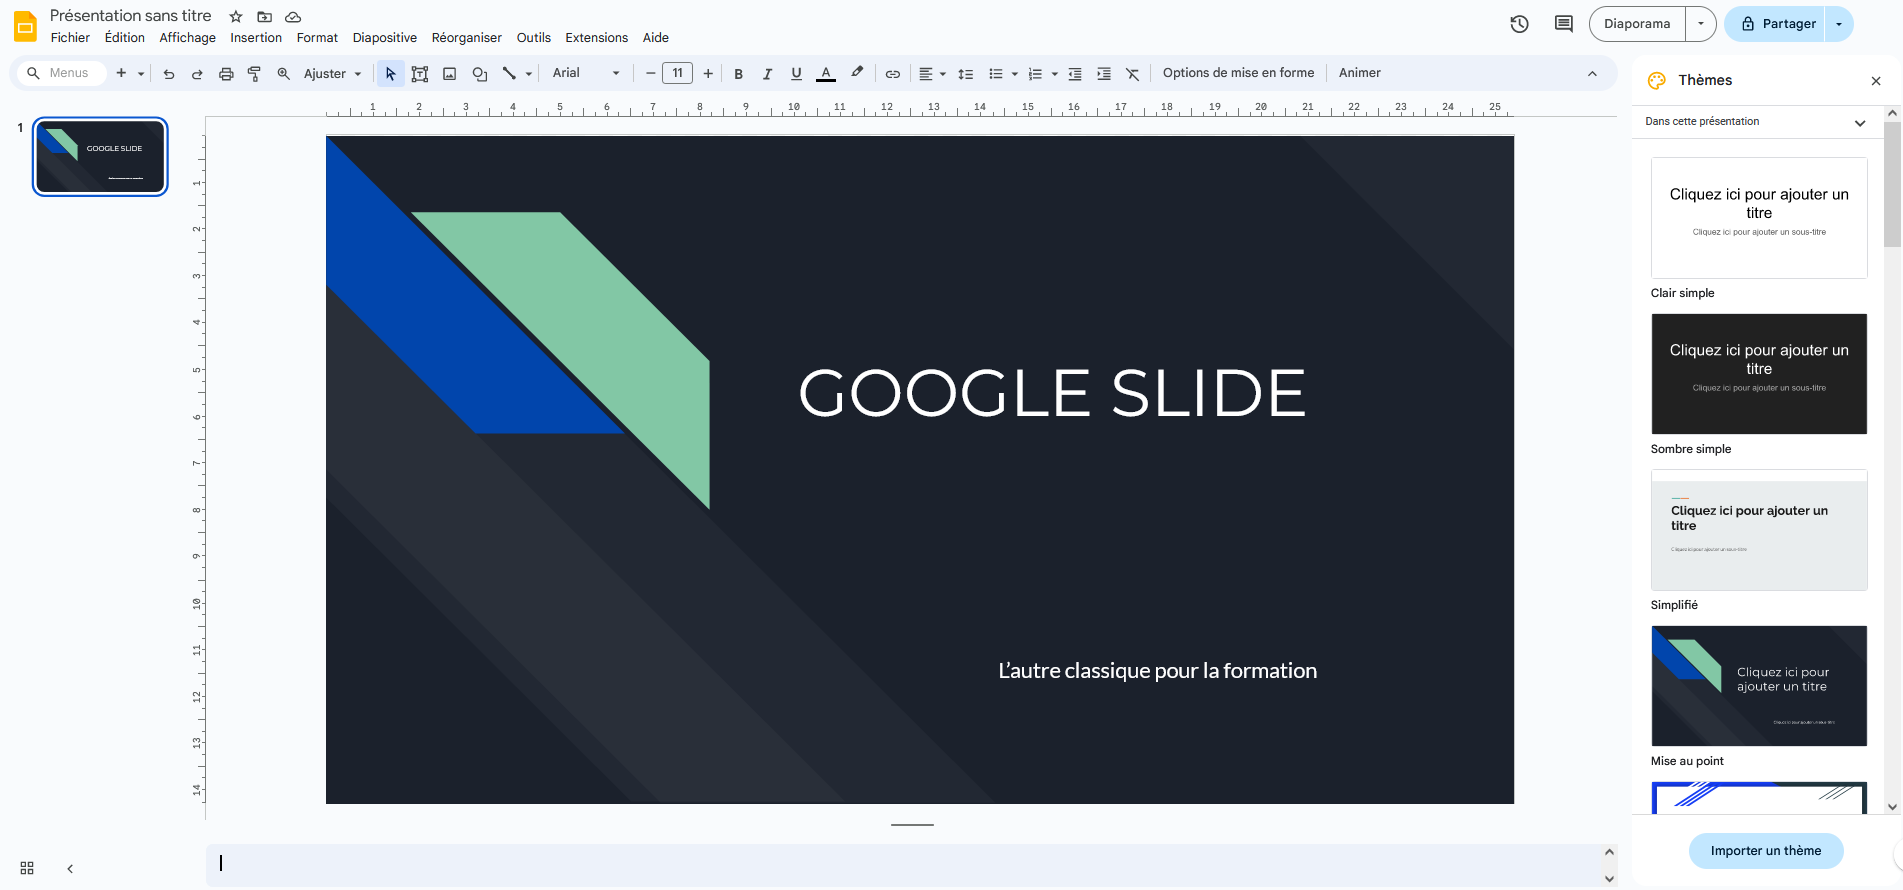Screen dimensions: 1903x890
Task: Click the bulleted list icon
Action: pyautogui.click(x=996, y=74)
